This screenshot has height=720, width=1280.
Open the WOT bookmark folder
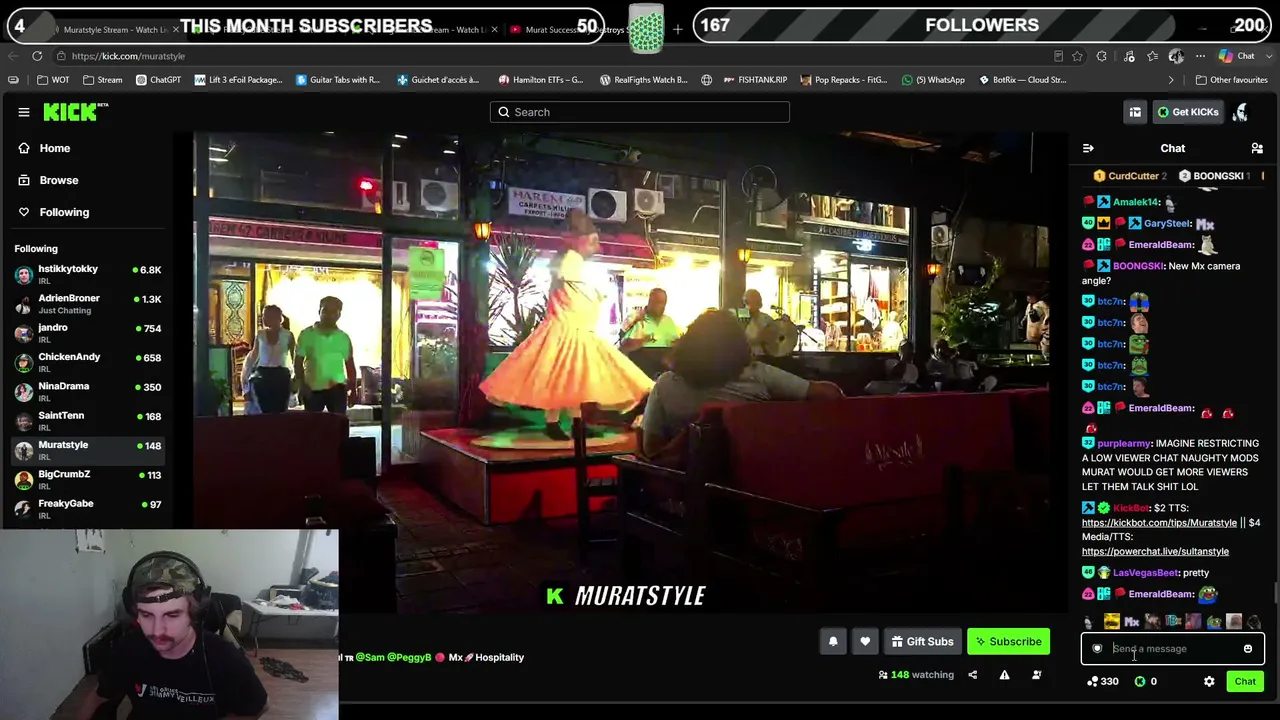point(54,80)
